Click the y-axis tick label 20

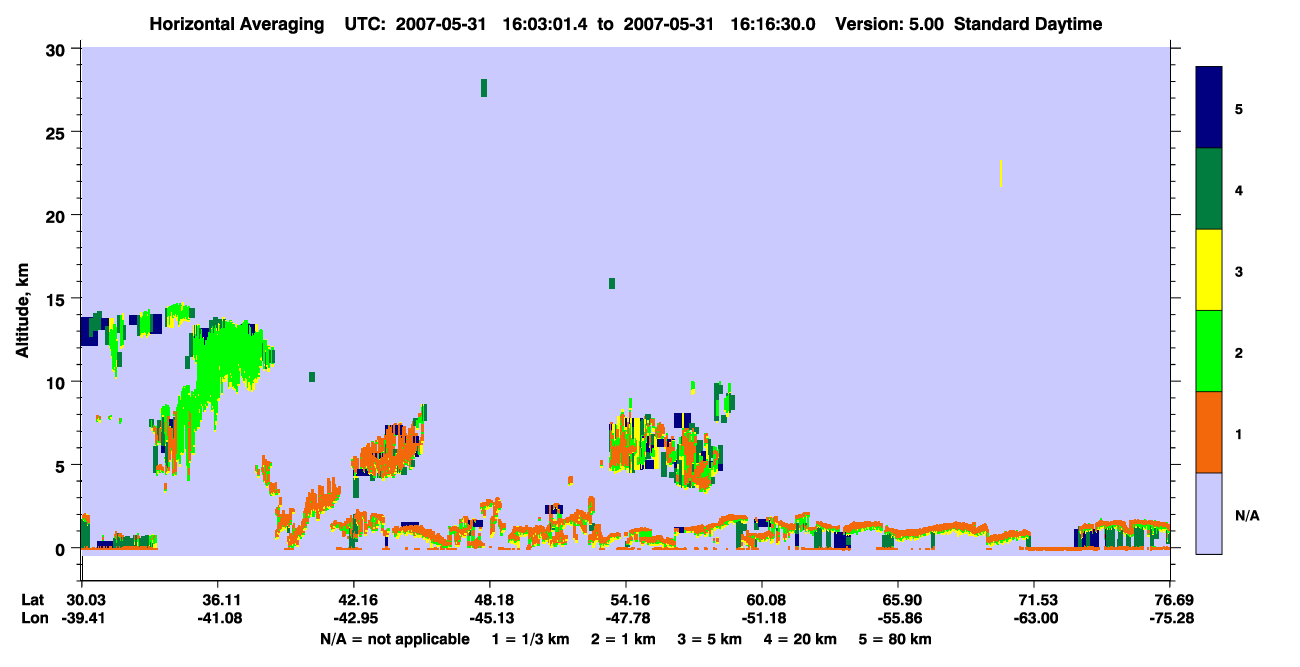tap(58, 215)
